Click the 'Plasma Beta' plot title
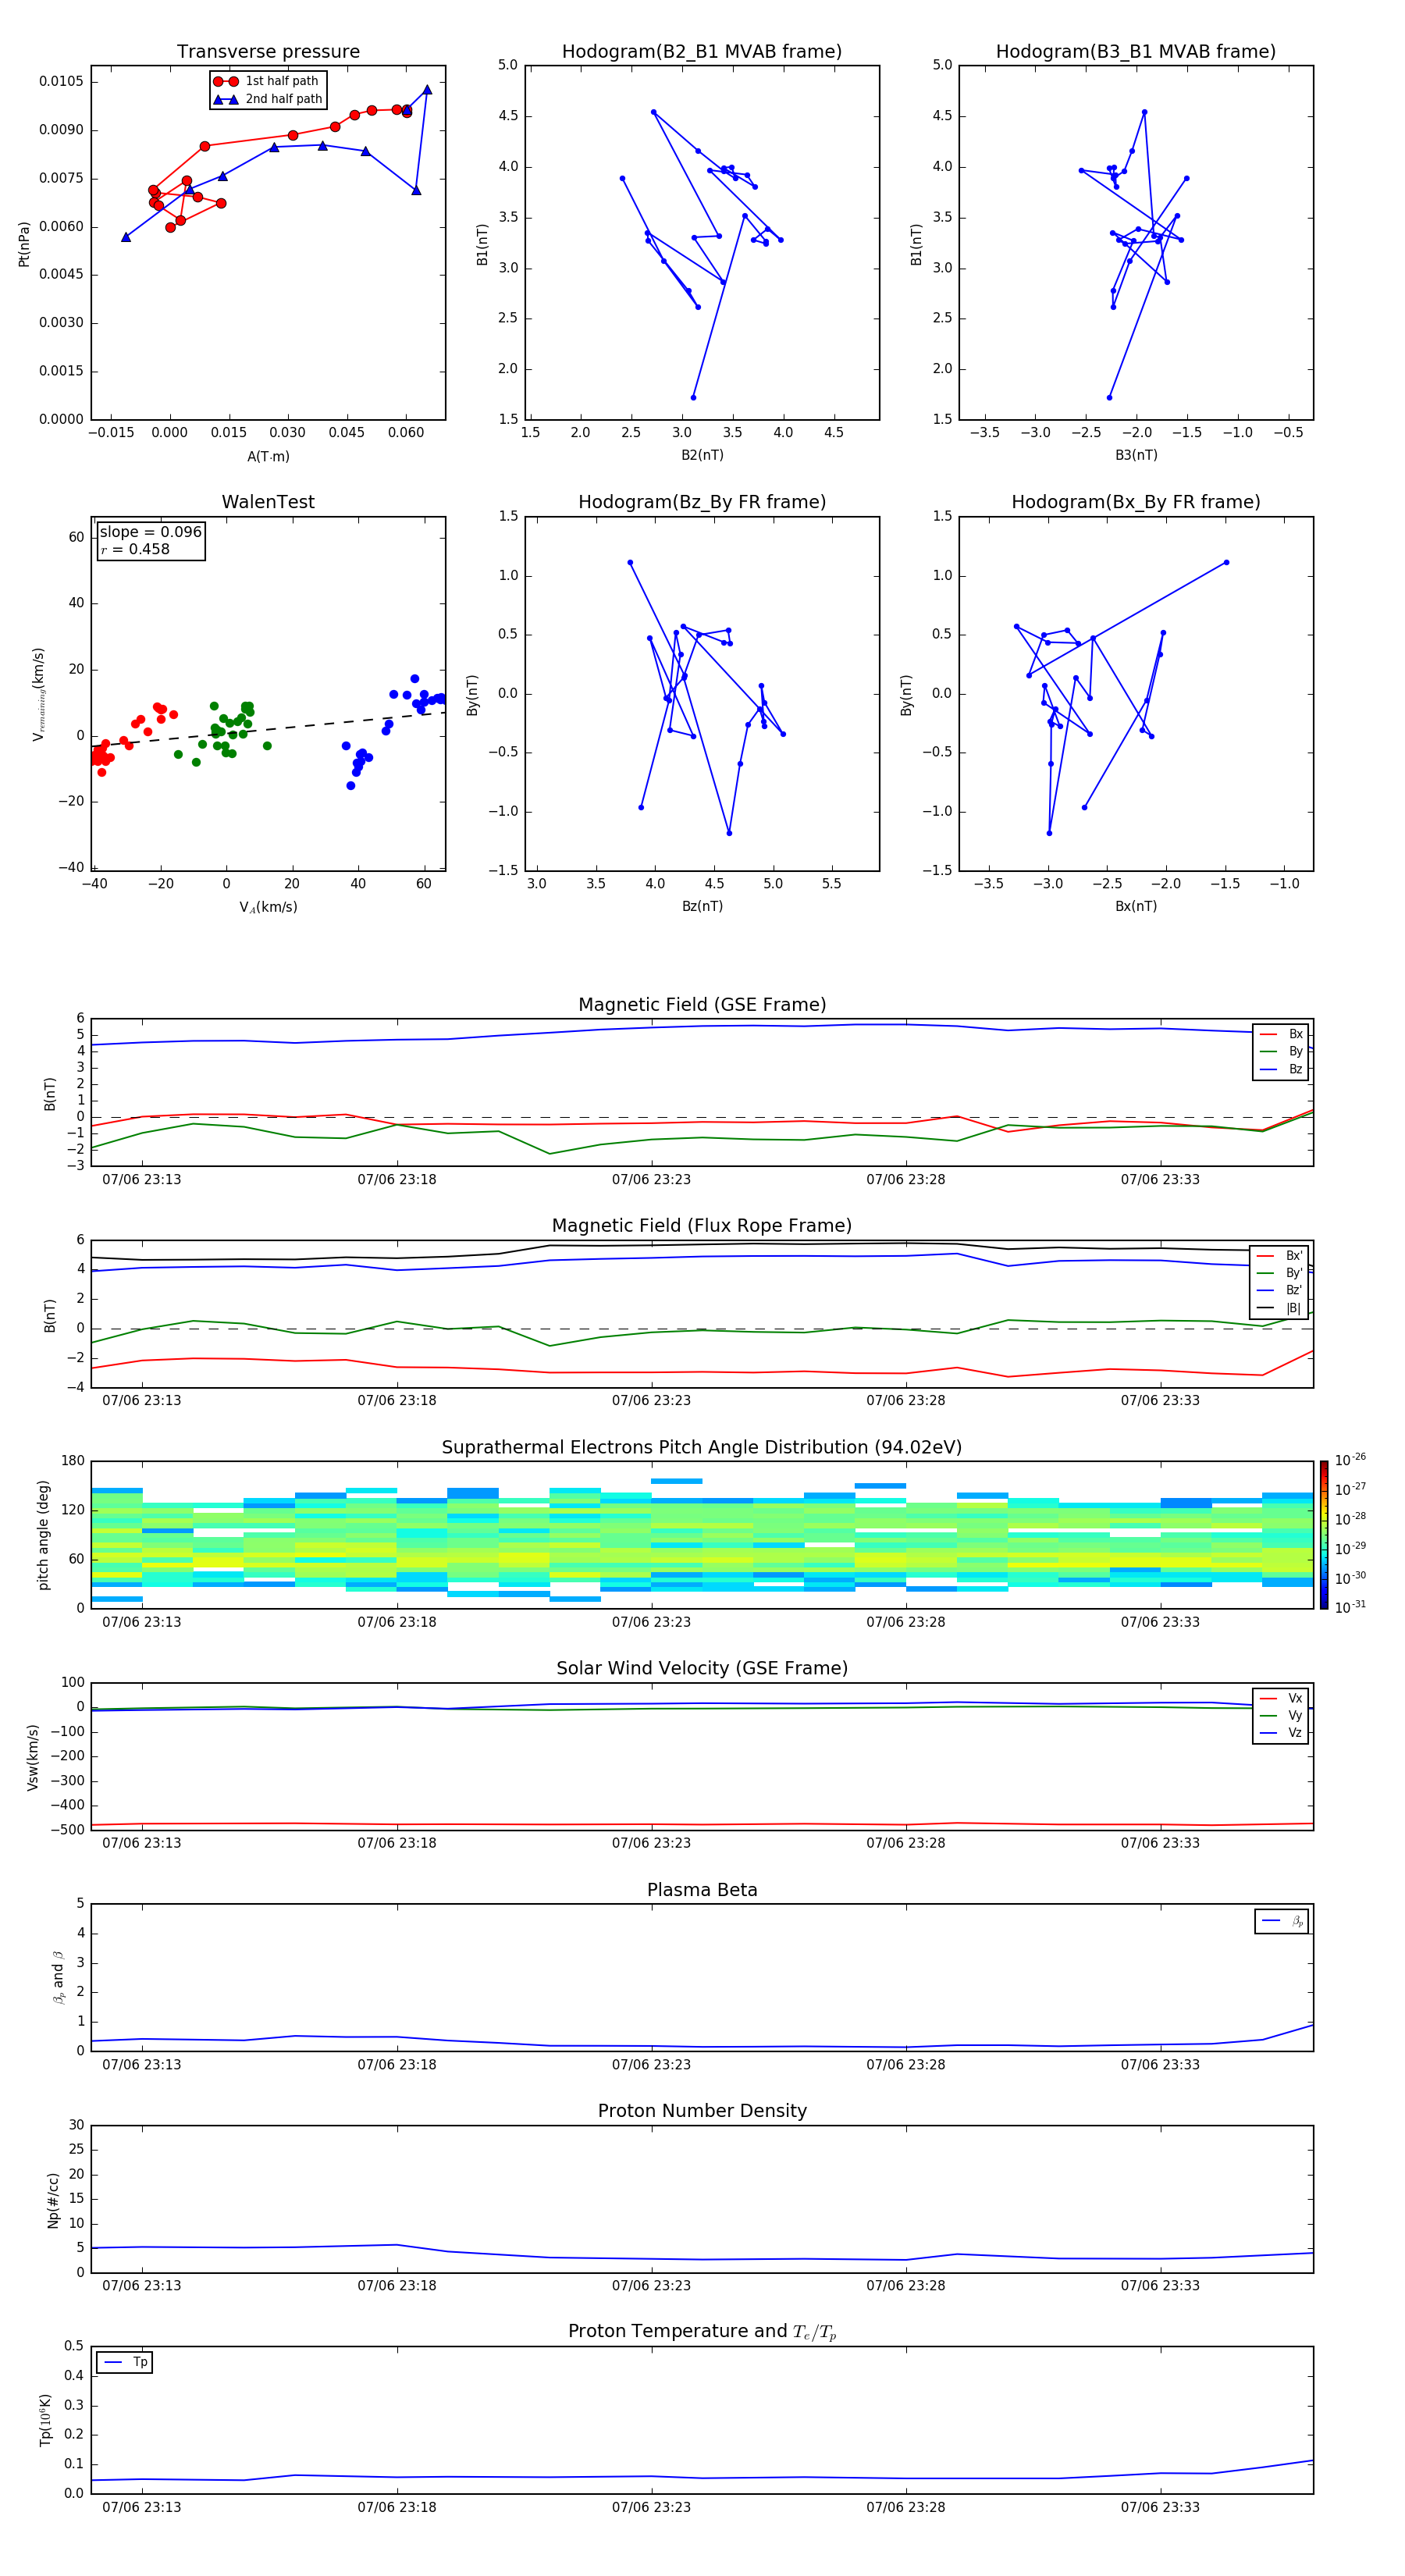The height and width of the screenshot is (2576, 1405). tap(702, 1890)
